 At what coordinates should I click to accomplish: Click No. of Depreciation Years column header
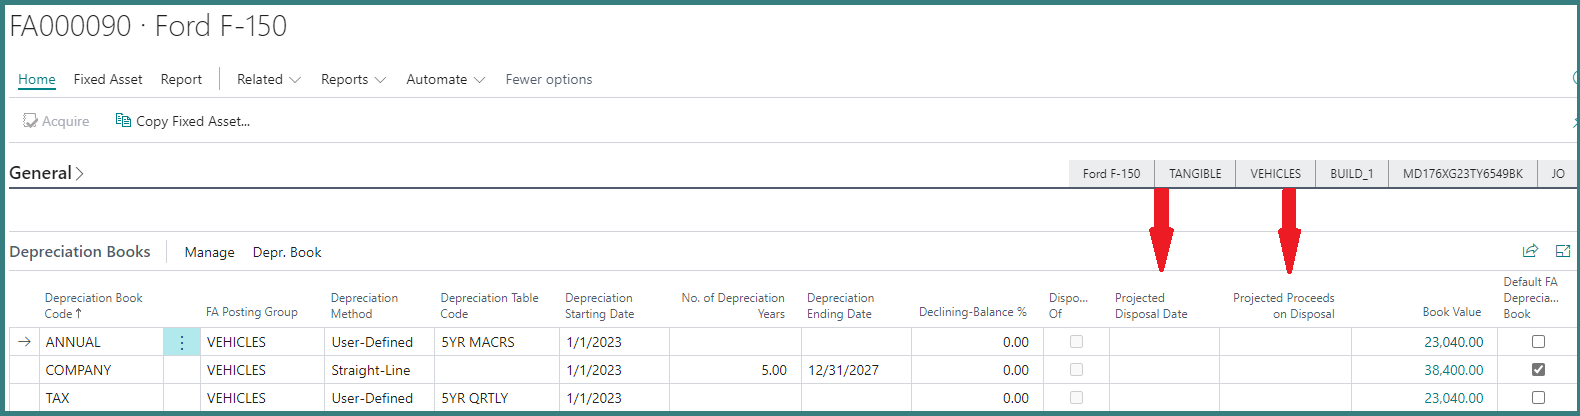[733, 305]
